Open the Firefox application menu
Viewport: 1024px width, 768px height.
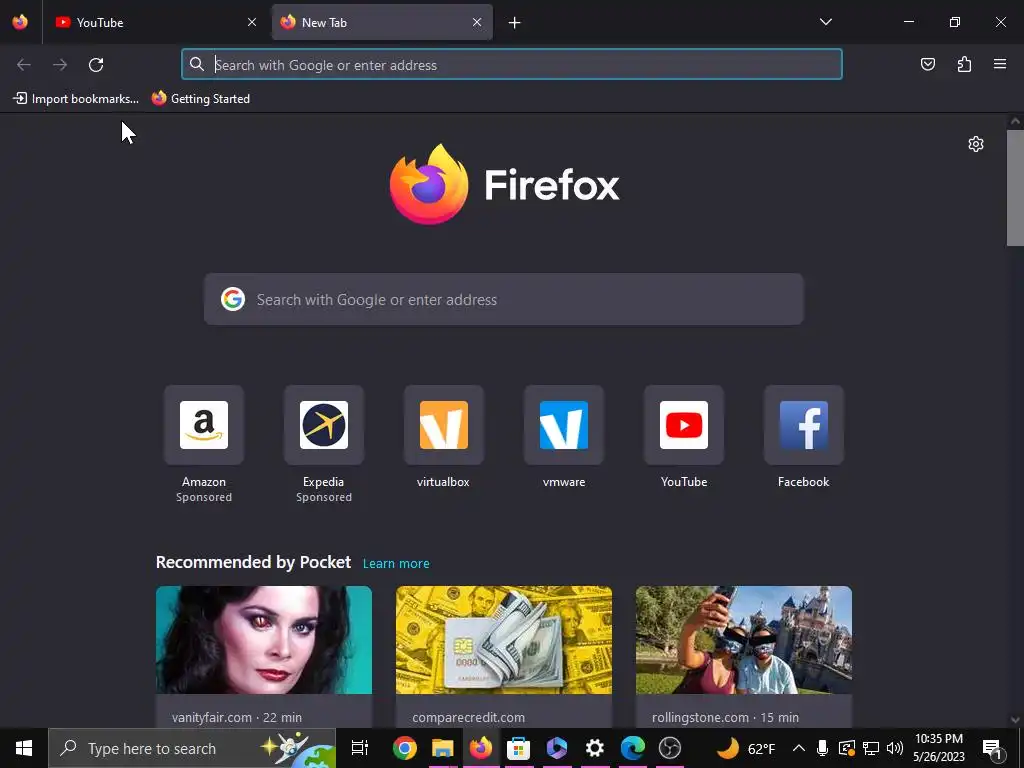click(1000, 64)
